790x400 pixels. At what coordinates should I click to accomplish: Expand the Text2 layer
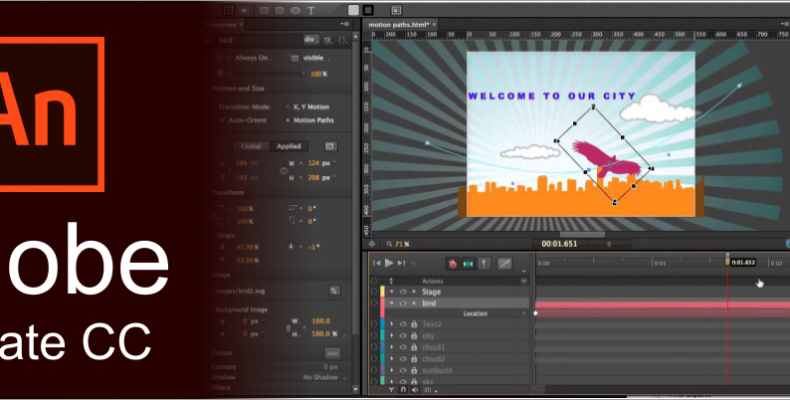click(x=392, y=324)
